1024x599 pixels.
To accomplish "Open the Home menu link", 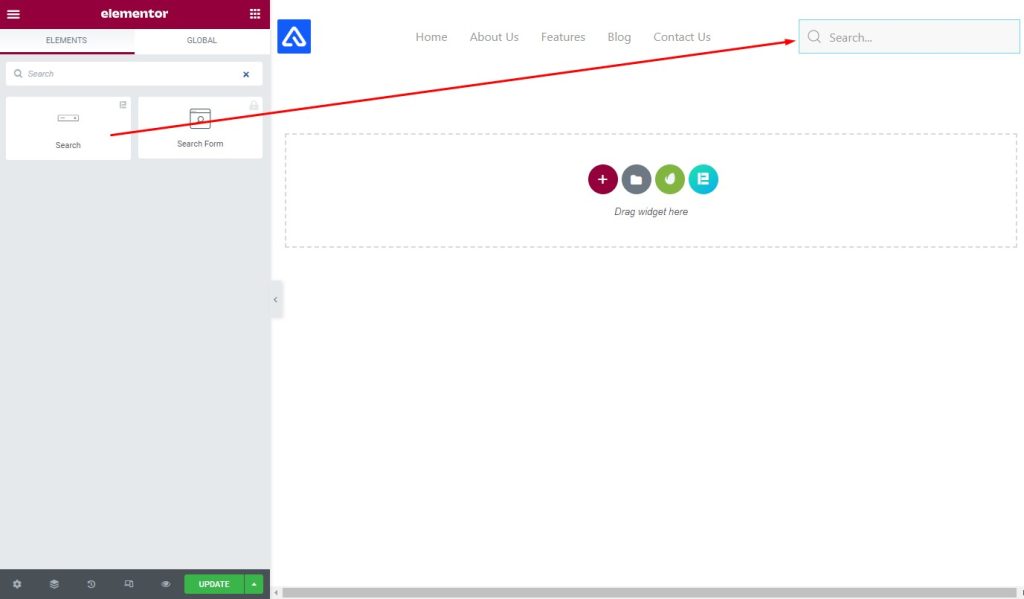I will (x=431, y=37).
